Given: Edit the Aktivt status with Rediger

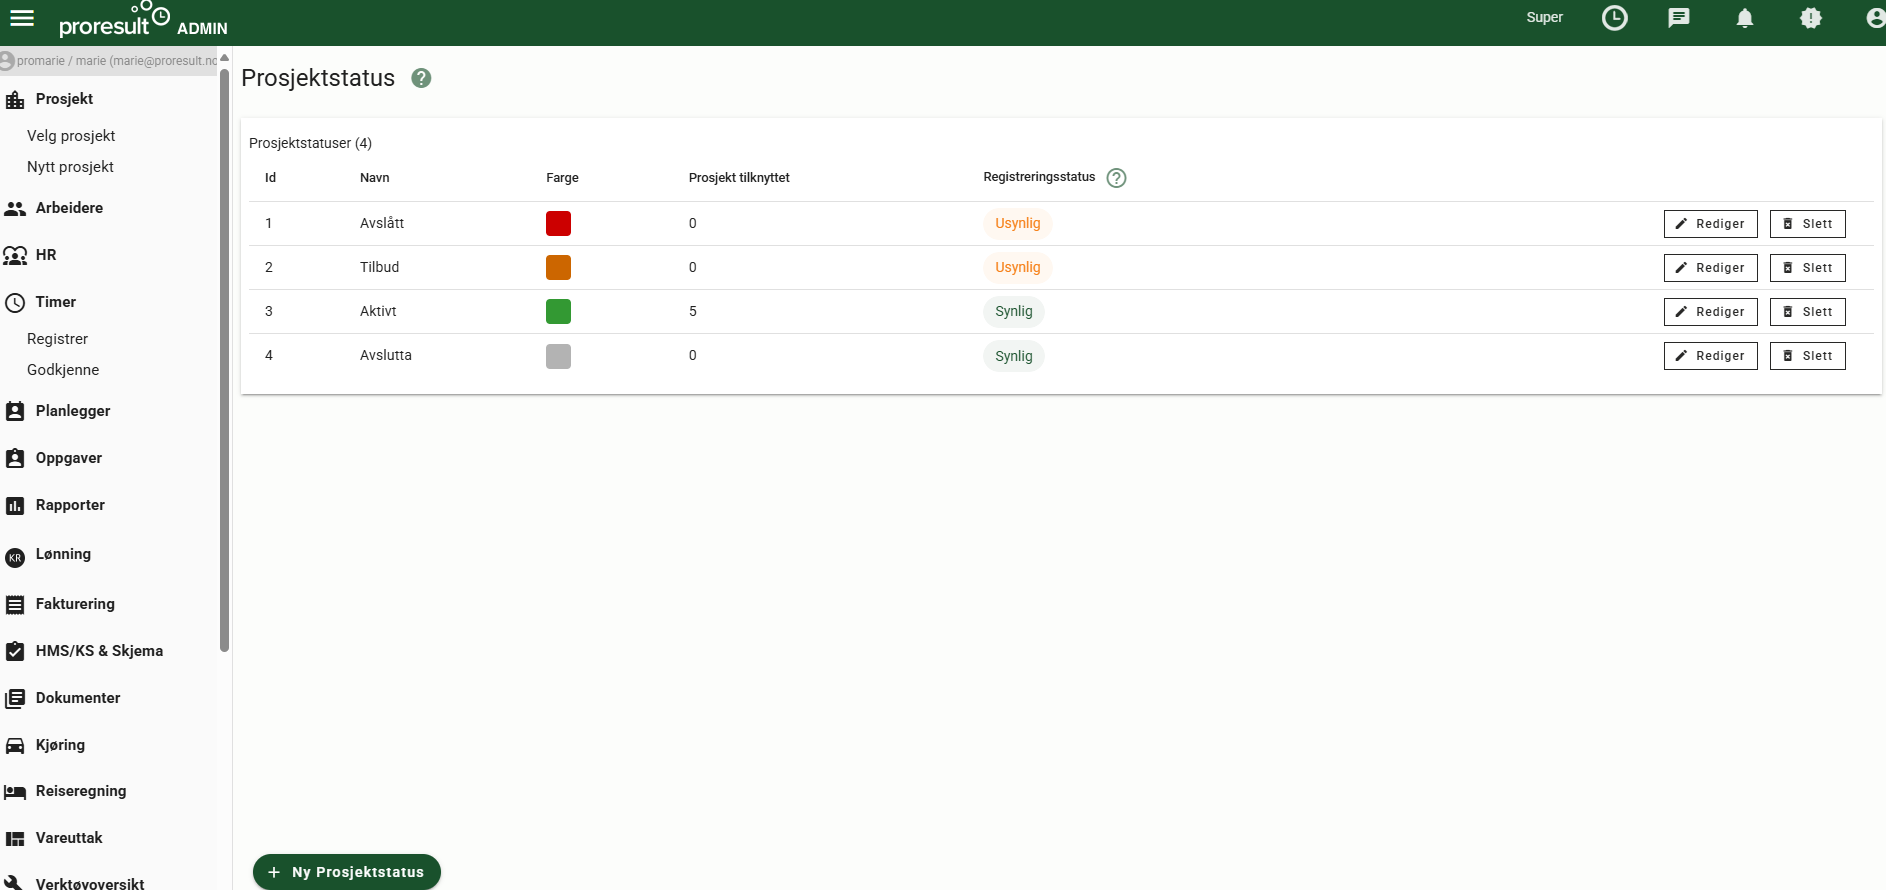Looking at the screenshot, I should (x=1710, y=312).
